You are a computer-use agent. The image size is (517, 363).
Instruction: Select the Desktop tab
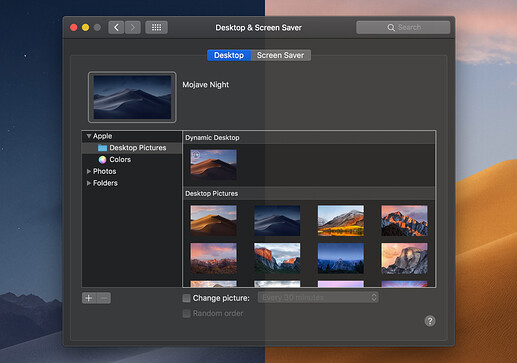[229, 55]
